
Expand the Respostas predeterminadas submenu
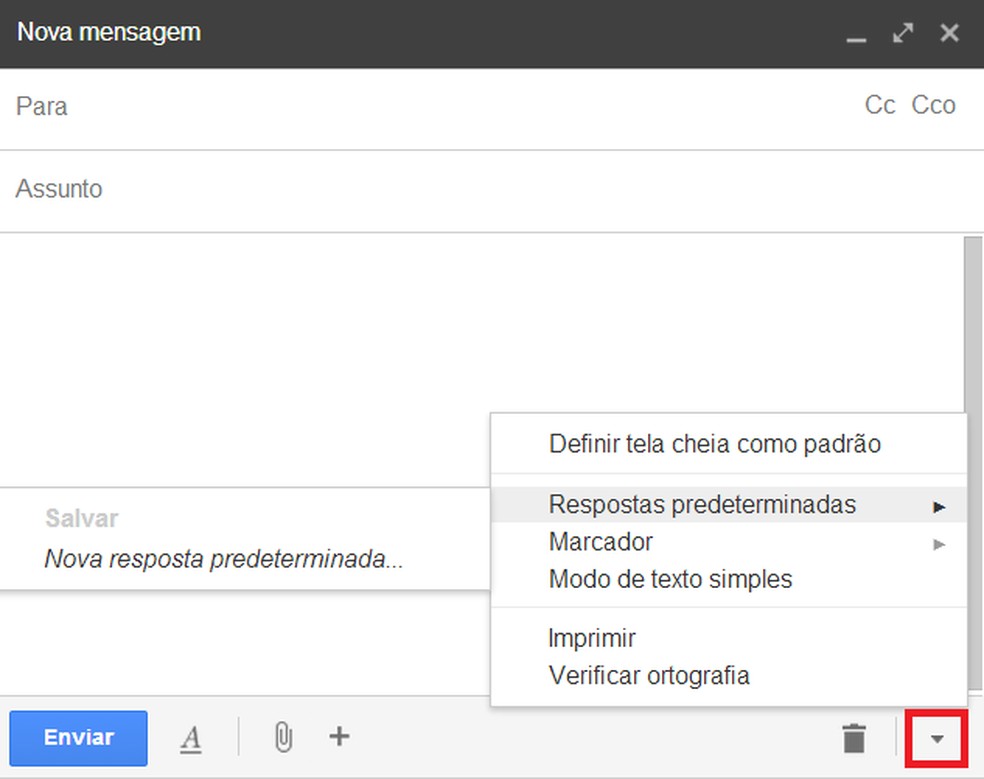tap(701, 505)
